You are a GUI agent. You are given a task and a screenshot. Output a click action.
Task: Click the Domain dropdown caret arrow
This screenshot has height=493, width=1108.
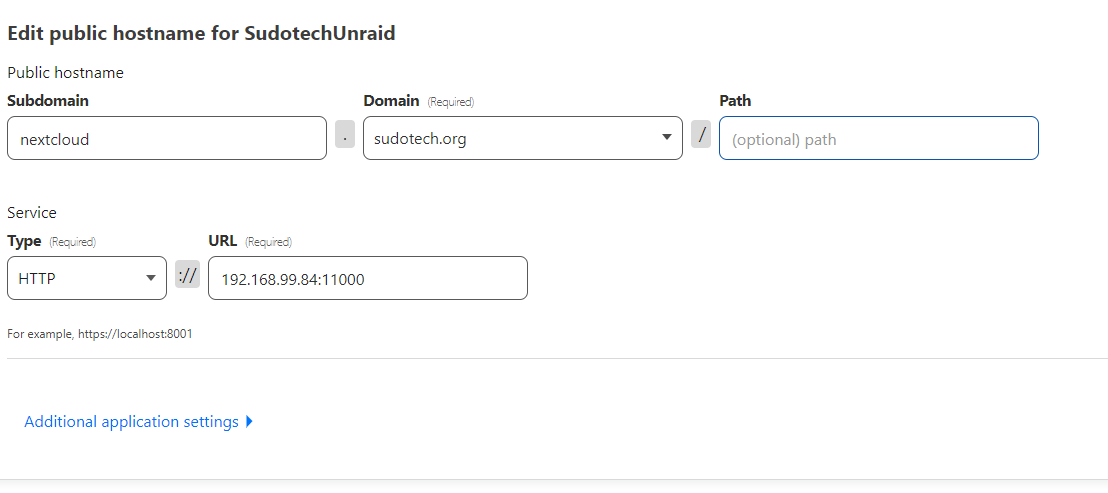click(667, 138)
